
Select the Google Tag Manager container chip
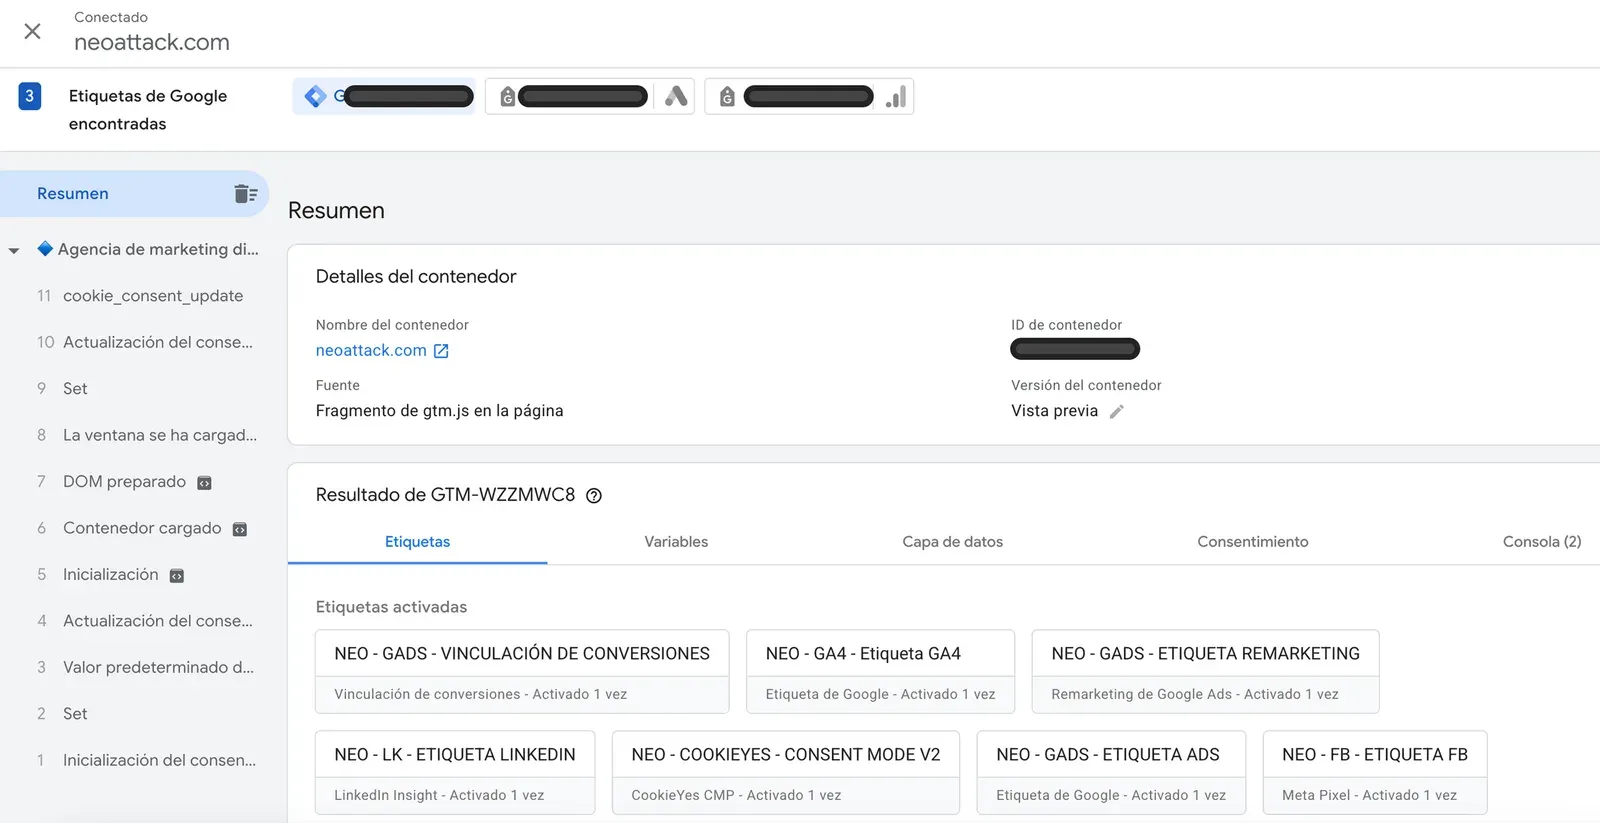click(384, 96)
